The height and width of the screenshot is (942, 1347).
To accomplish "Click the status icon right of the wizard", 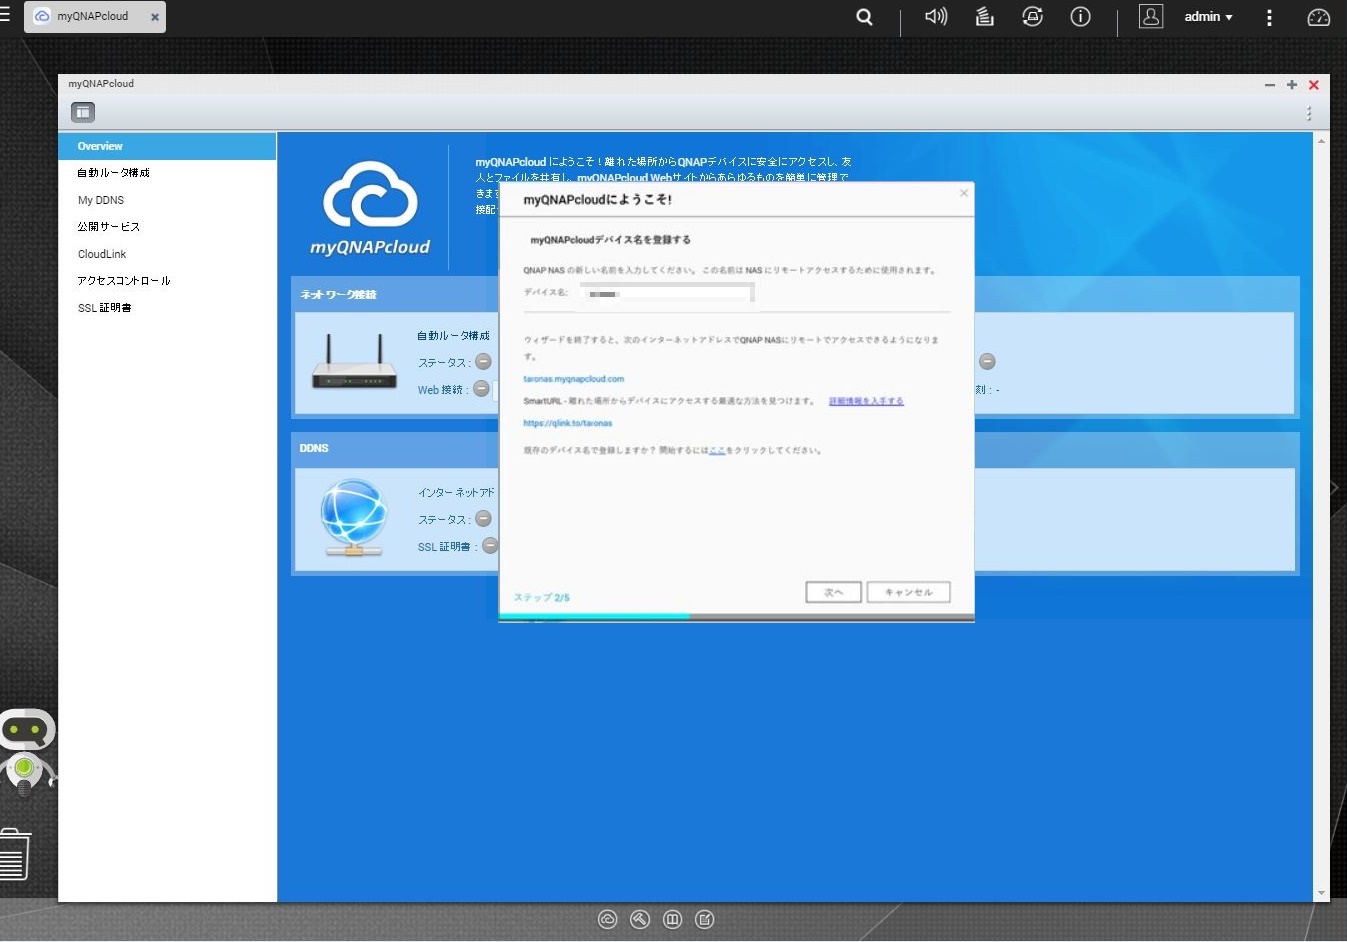I will pos(987,362).
